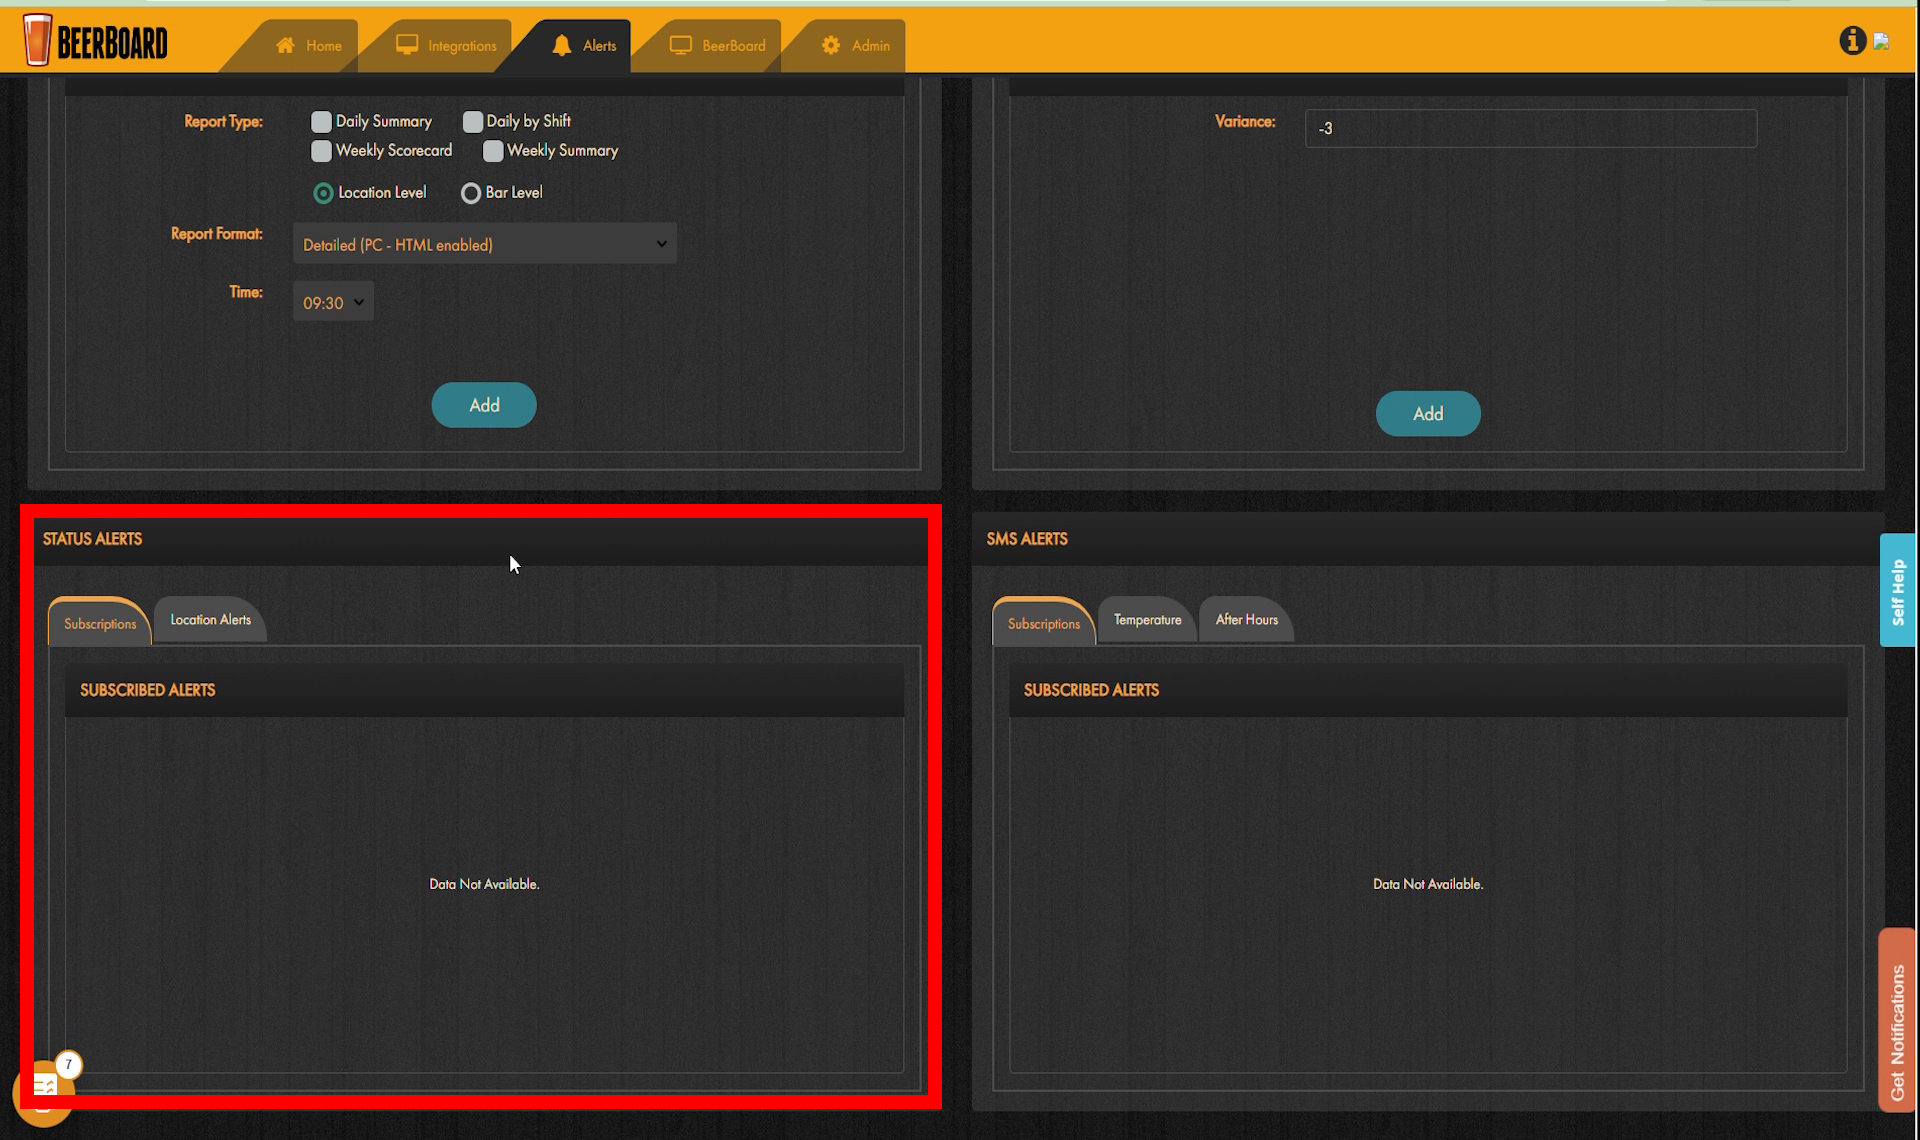Select the After Hours tab
The height and width of the screenshot is (1140, 1920).
1246,620
